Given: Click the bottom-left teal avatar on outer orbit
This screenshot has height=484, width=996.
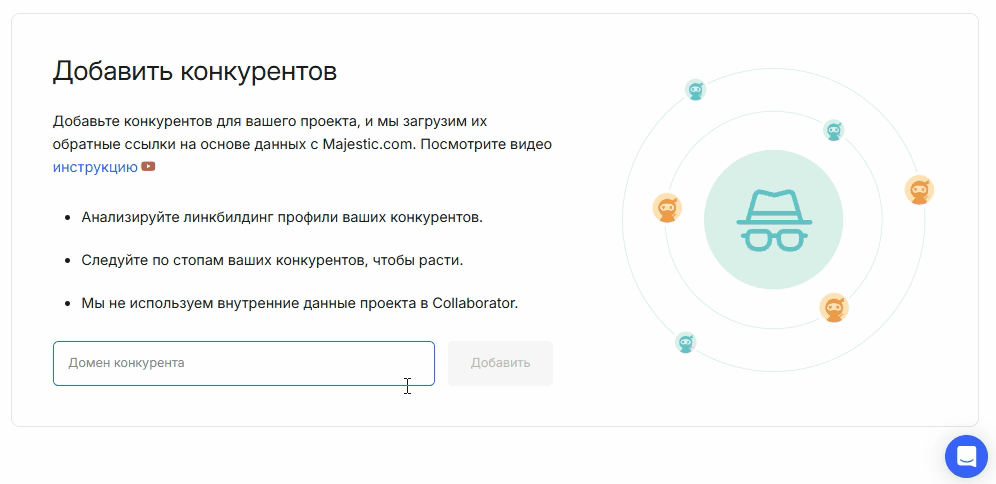Looking at the screenshot, I should (686, 343).
